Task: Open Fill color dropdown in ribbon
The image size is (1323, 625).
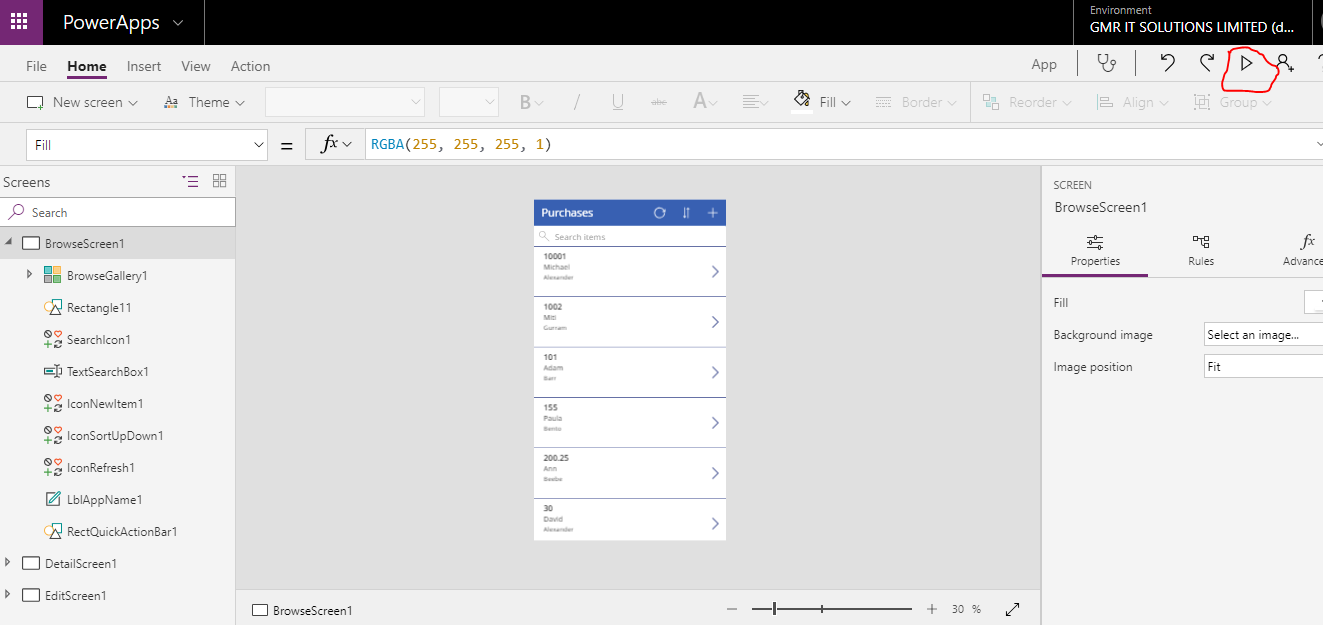Action: point(821,102)
